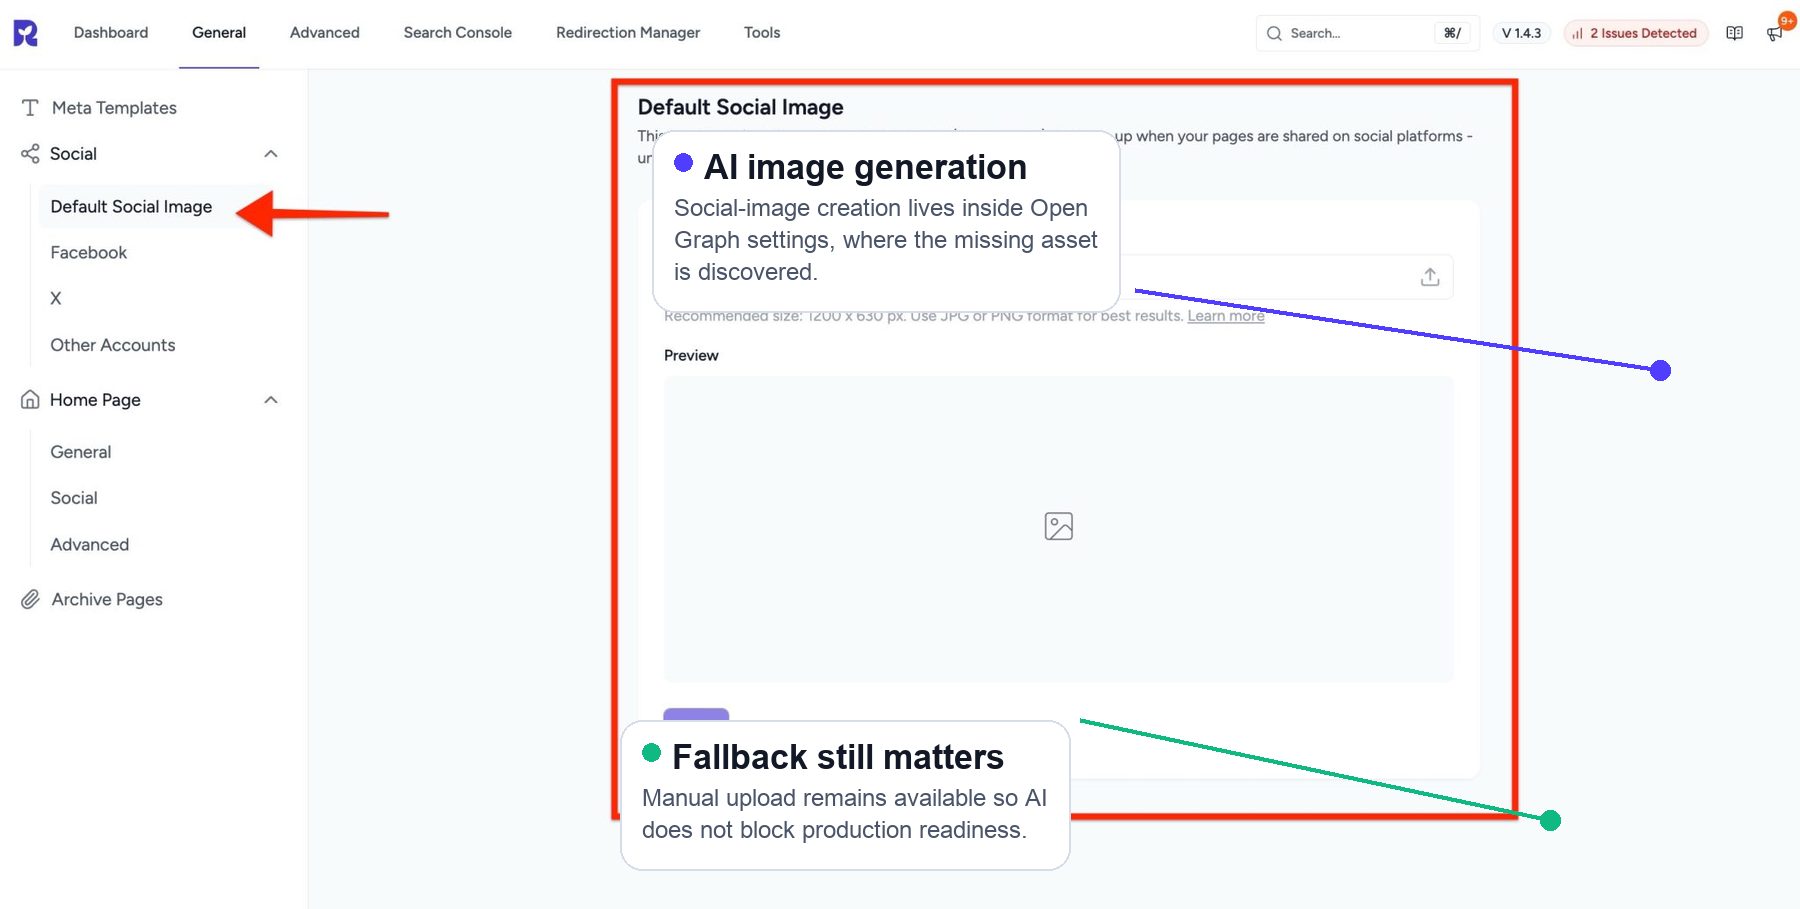Select Archive Pages in sidebar

tap(107, 600)
